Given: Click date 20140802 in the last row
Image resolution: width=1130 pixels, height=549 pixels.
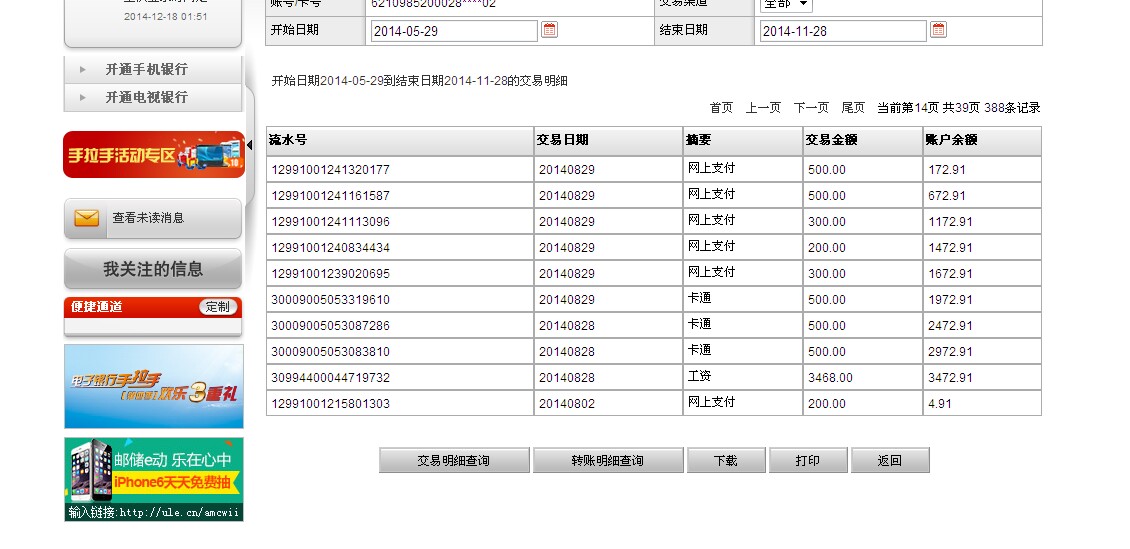Looking at the screenshot, I should coord(567,403).
